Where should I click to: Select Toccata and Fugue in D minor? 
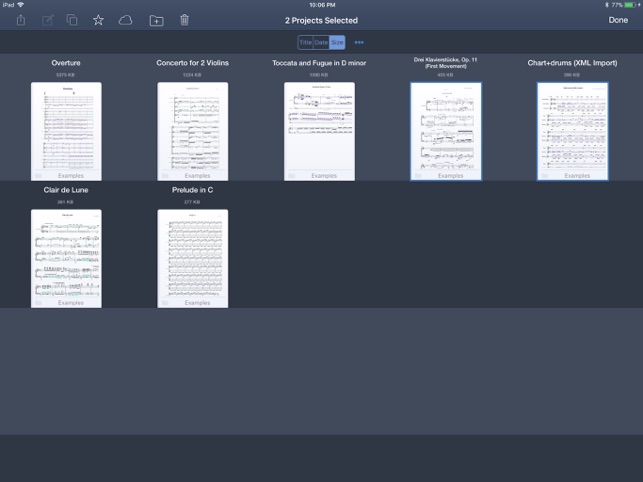(319, 131)
